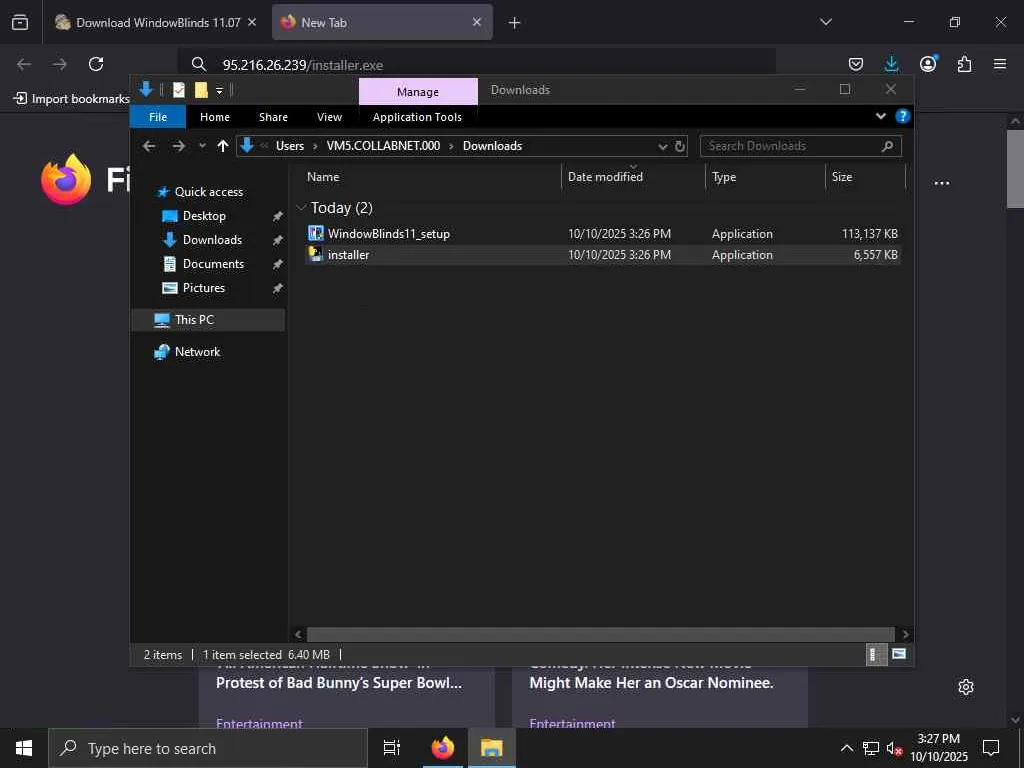
Task: Open New Tab personalize gear icon
Action: (x=966, y=687)
